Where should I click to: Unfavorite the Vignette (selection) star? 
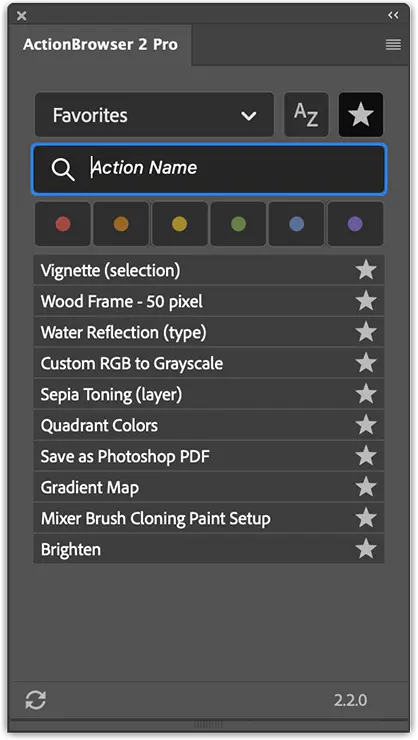[x=366, y=270]
